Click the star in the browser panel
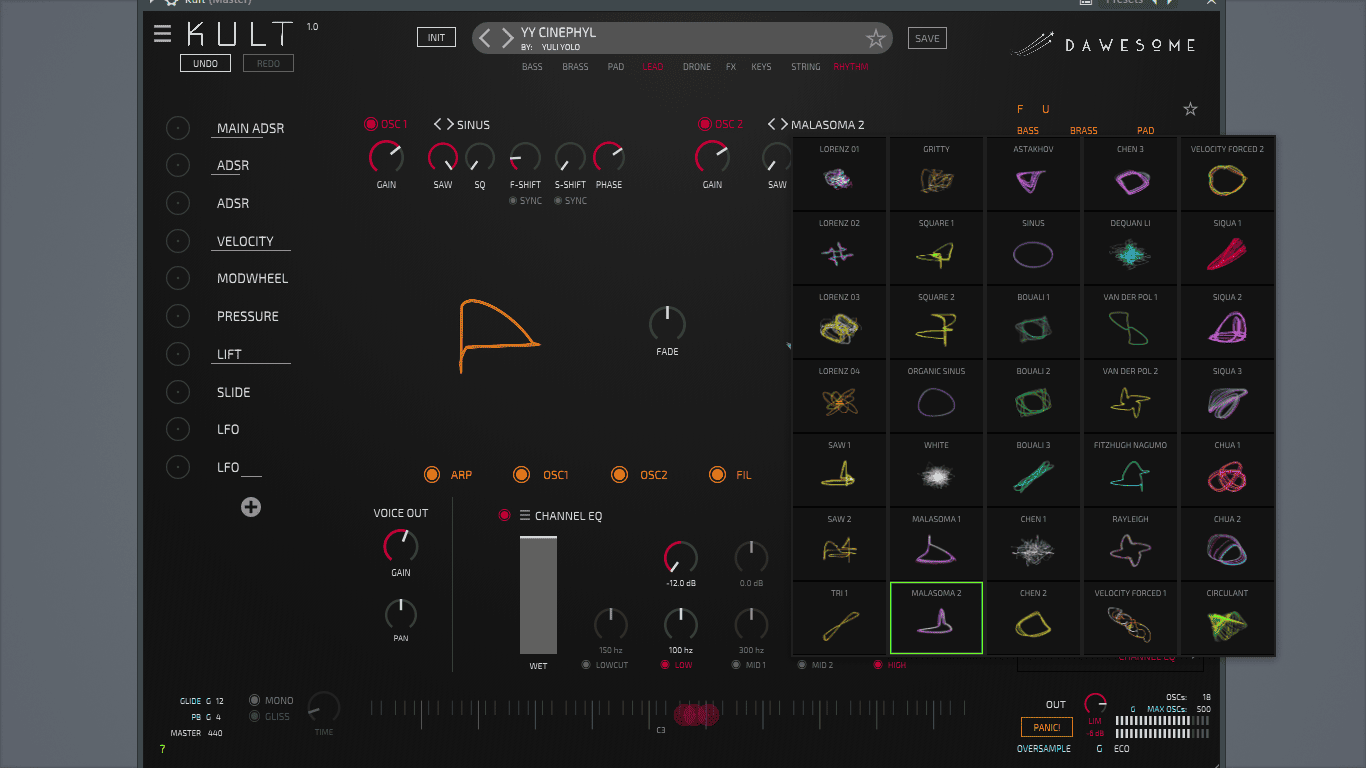 (1190, 109)
